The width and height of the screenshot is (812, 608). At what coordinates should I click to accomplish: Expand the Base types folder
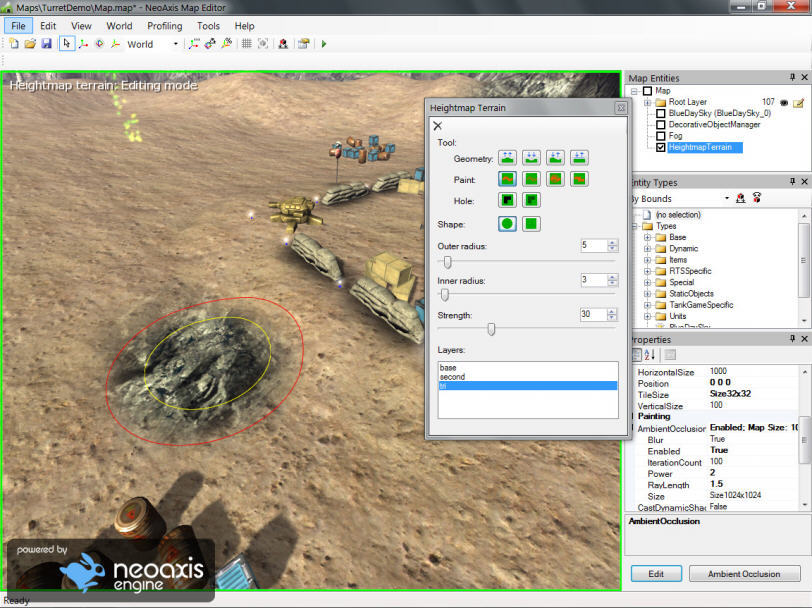point(647,237)
